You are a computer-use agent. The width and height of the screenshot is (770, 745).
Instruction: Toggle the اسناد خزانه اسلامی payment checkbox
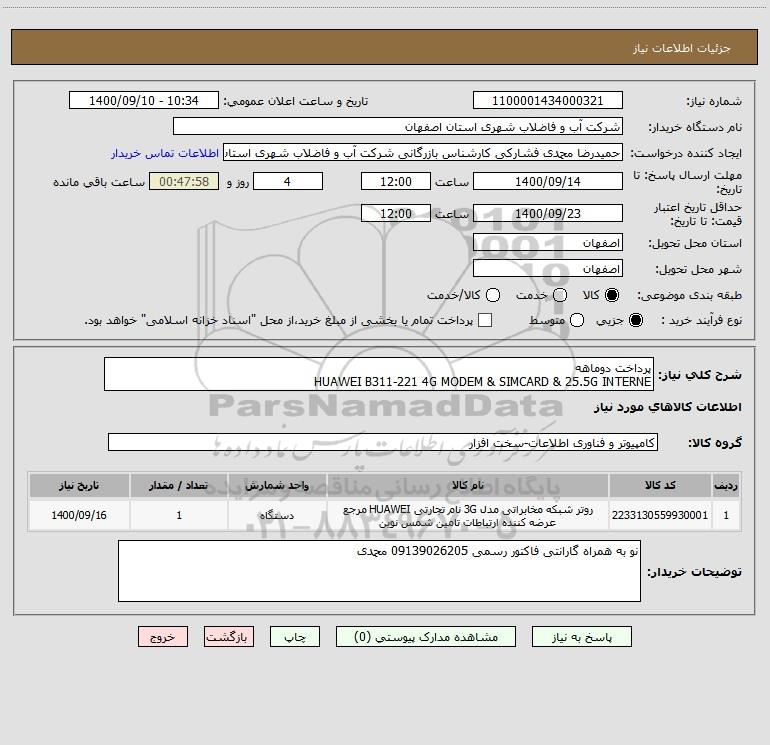coord(485,320)
